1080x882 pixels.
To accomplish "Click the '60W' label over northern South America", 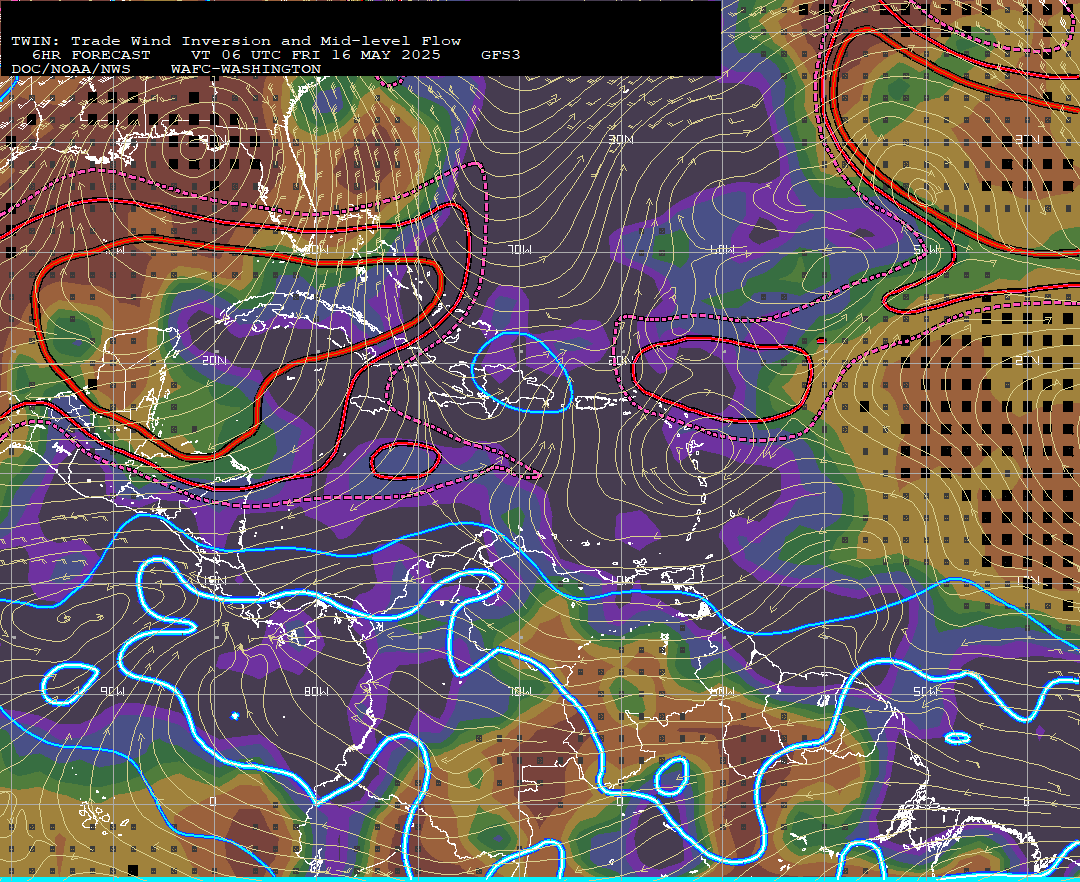I will click(723, 691).
